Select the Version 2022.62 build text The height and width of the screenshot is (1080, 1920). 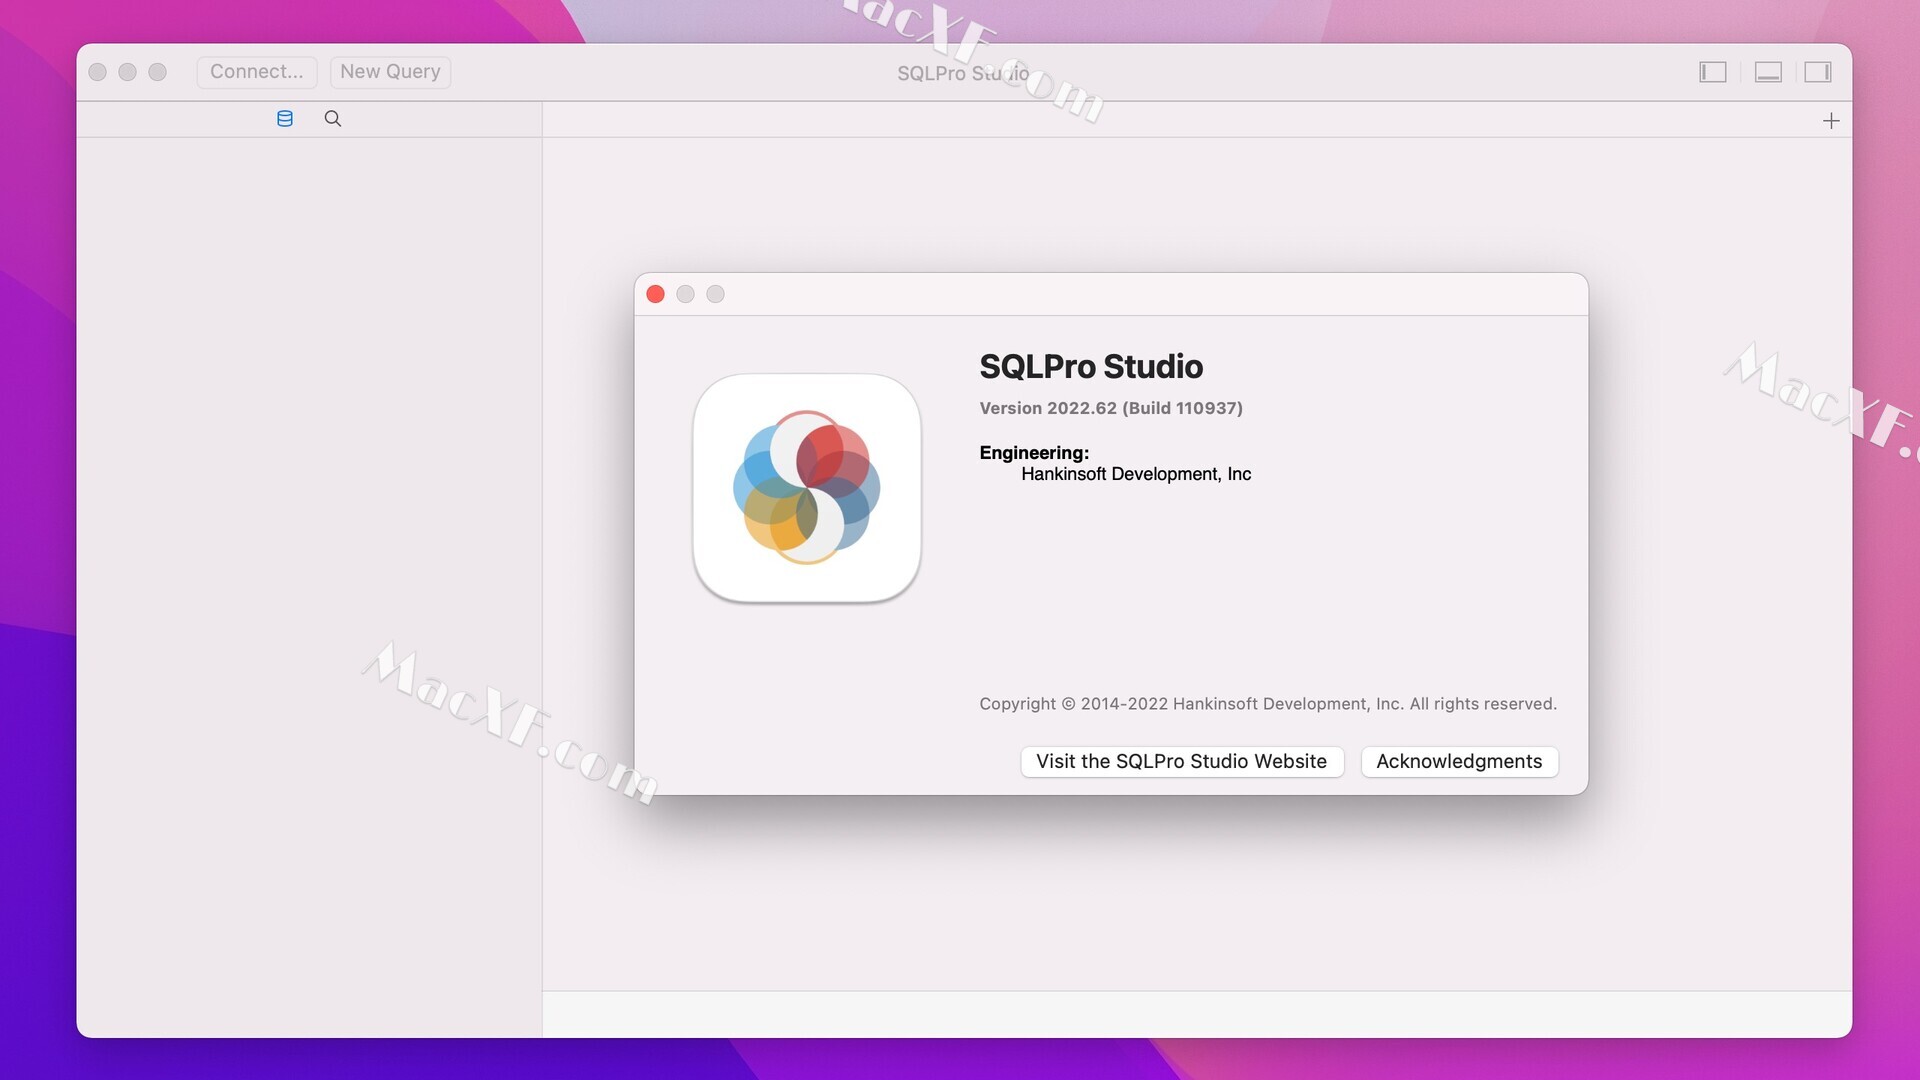coord(1111,408)
